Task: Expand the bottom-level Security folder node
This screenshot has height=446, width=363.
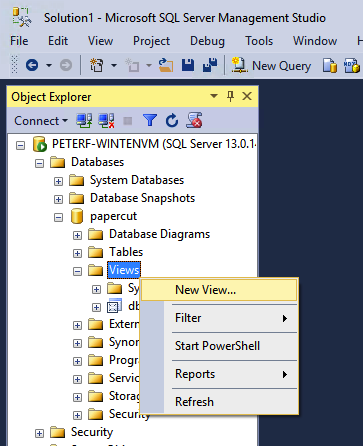Action: [x=39, y=433]
